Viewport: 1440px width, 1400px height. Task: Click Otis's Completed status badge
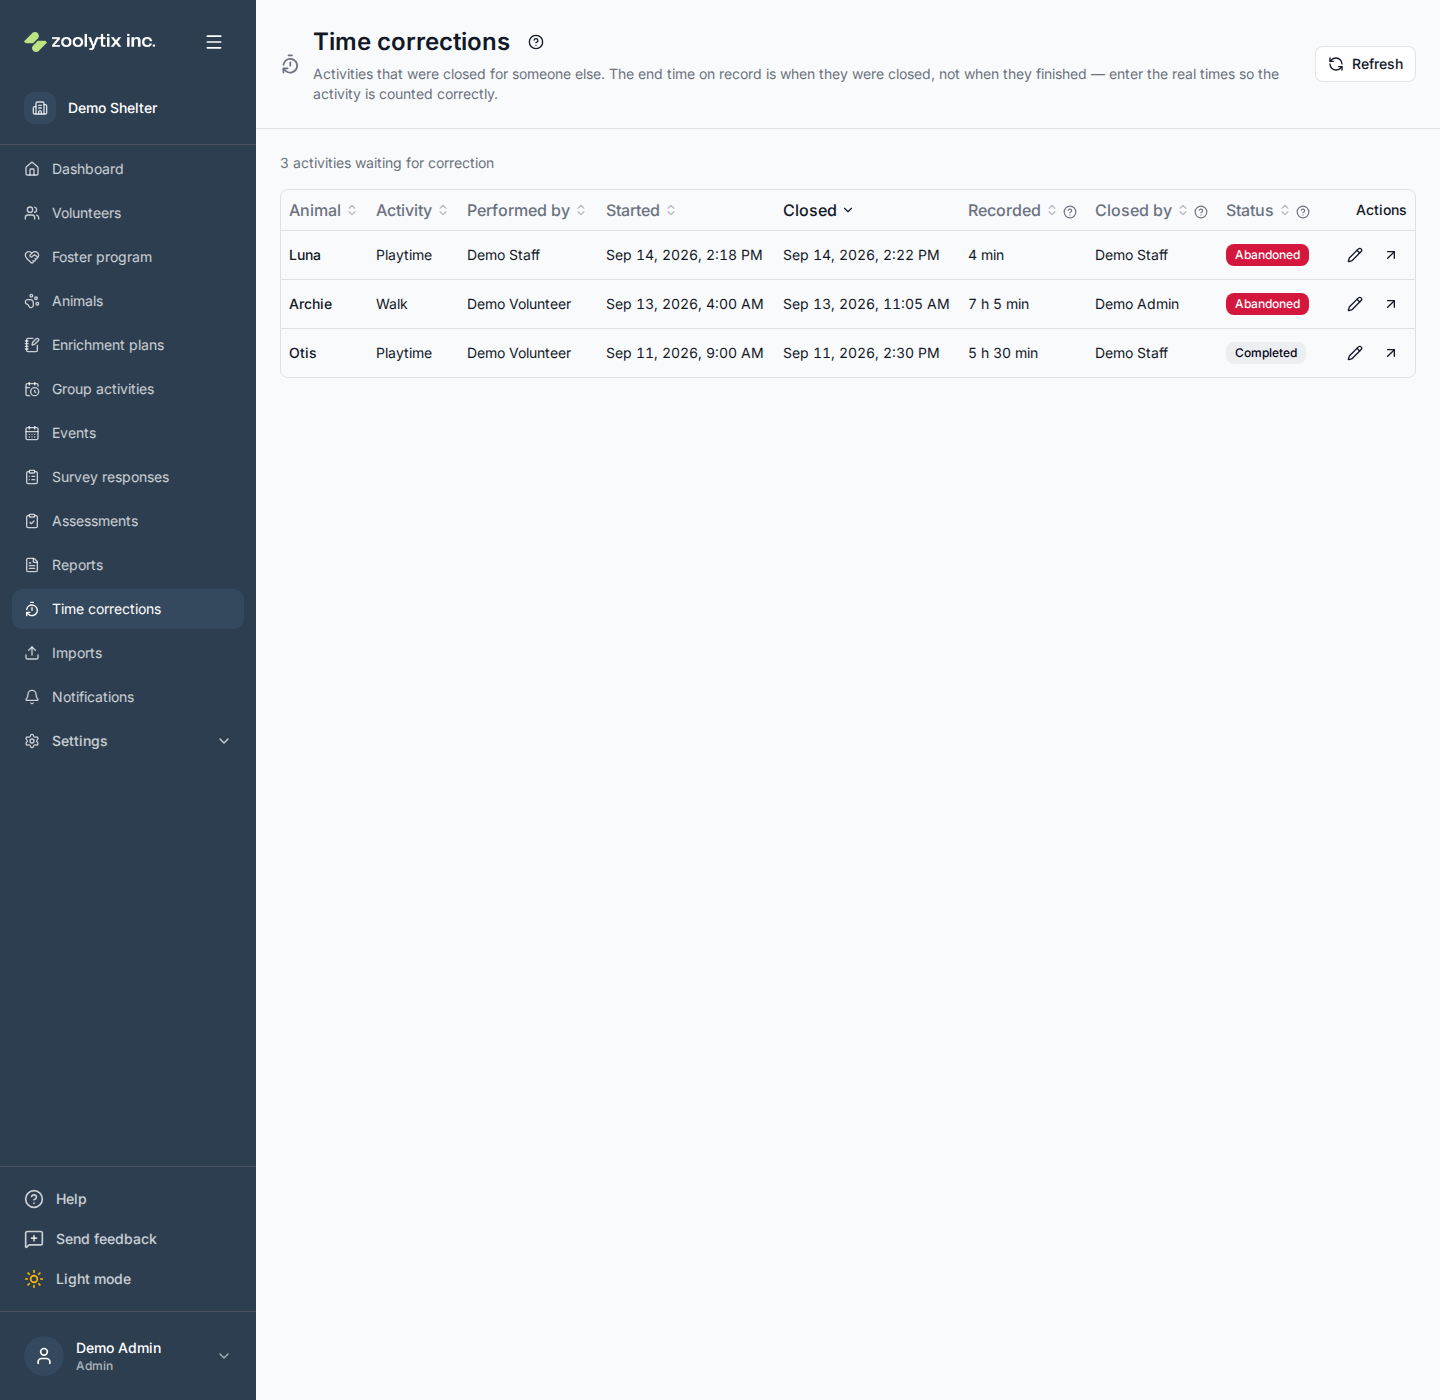point(1266,353)
